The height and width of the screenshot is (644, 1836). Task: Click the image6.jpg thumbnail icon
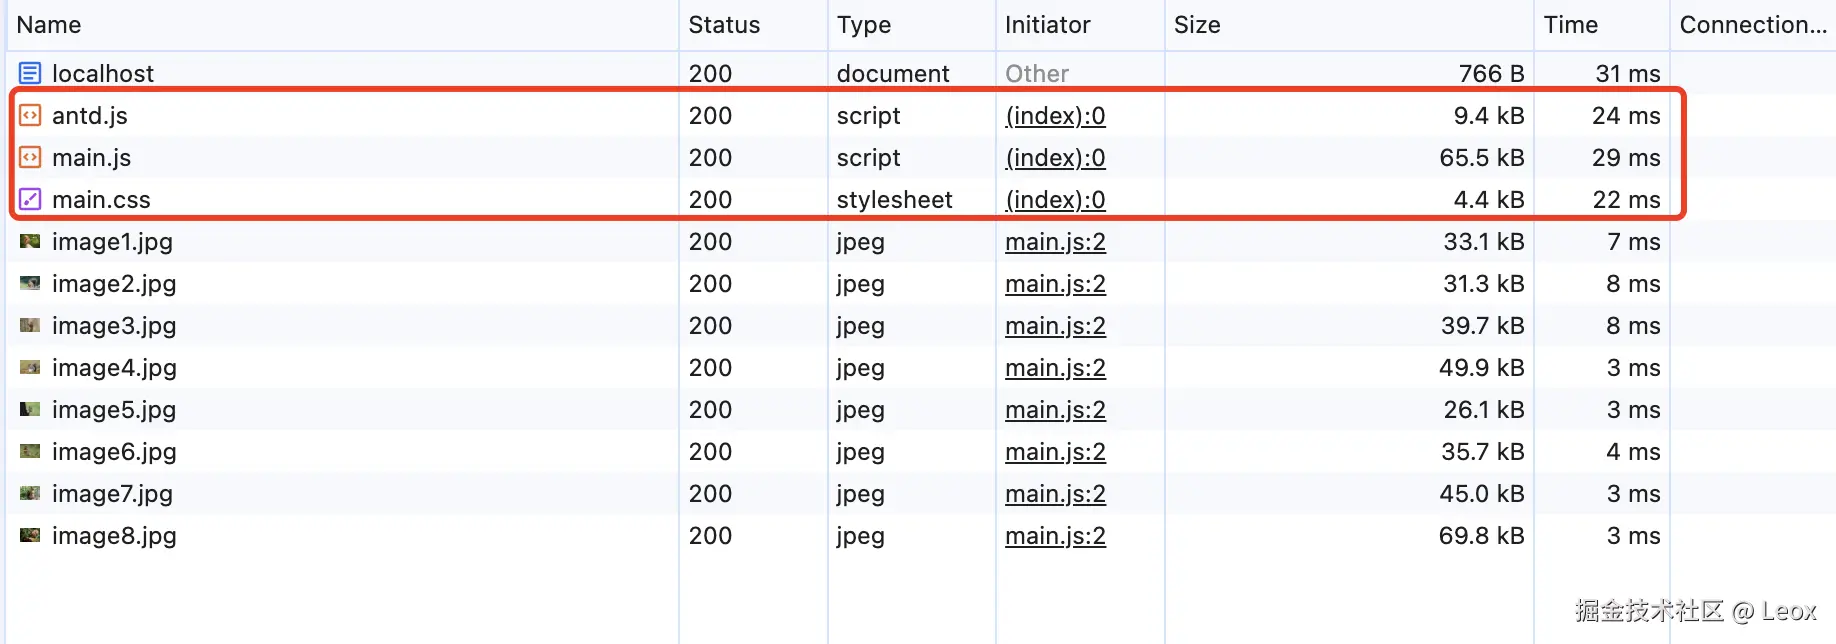(x=30, y=451)
